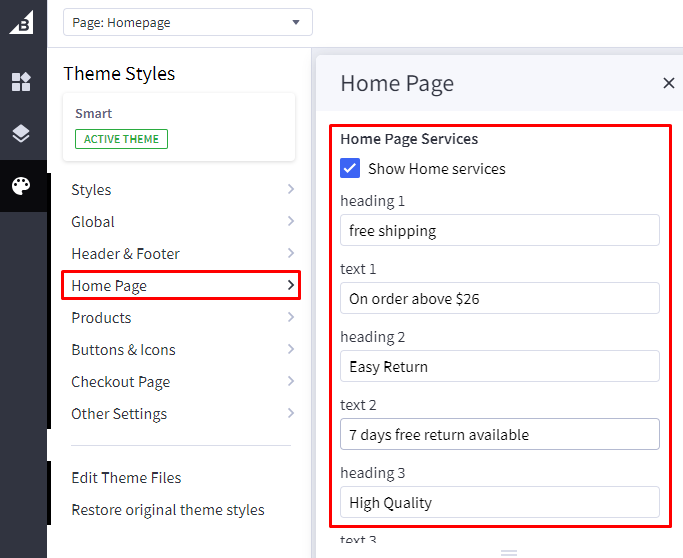The height and width of the screenshot is (558, 683).
Task: Expand the Styles section chevron
Action: point(290,190)
